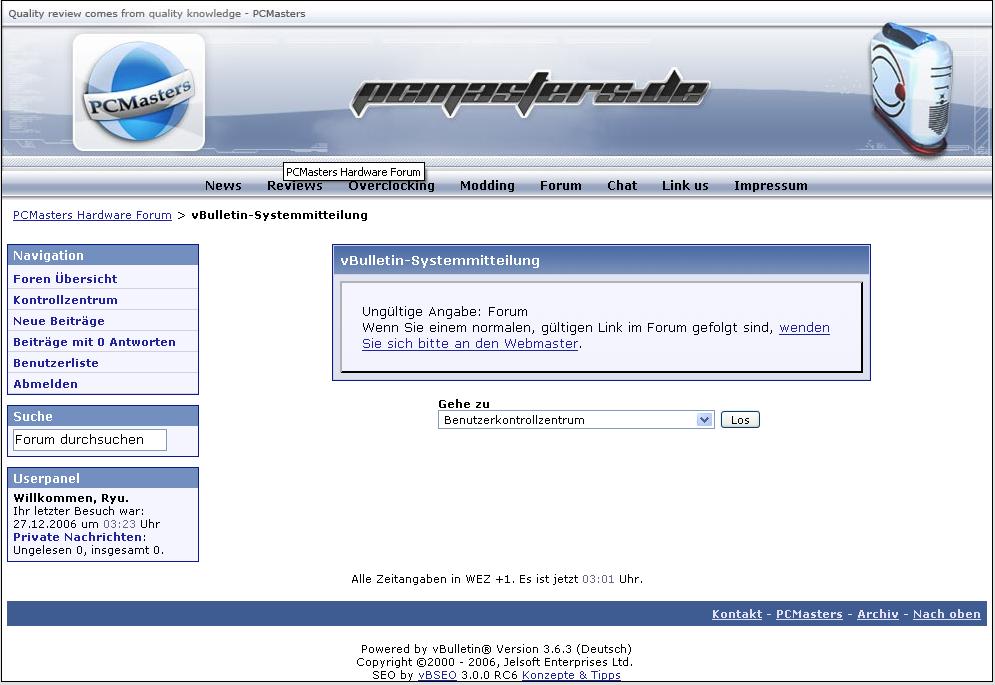Open Kontrollzentrum in the sidebar
The height and width of the screenshot is (685, 995).
[x=65, y=300]
